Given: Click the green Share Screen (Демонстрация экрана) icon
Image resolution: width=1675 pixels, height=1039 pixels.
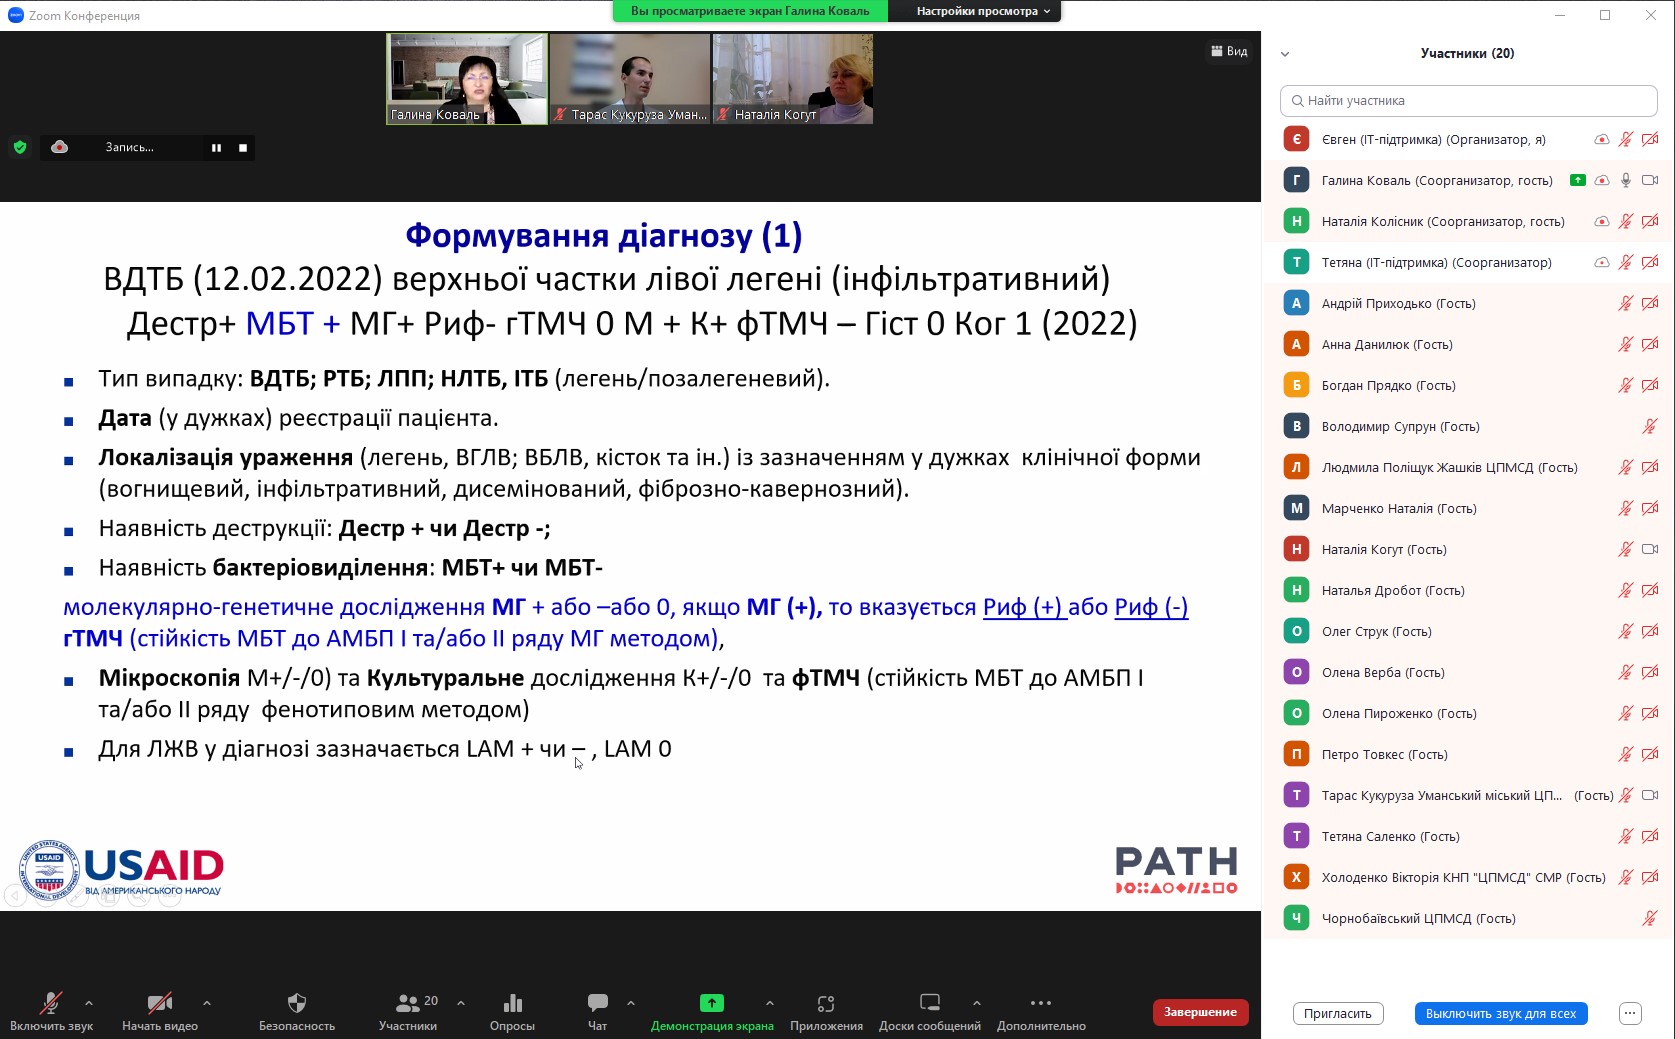Looking at the screenshot, I should 711,1003.
